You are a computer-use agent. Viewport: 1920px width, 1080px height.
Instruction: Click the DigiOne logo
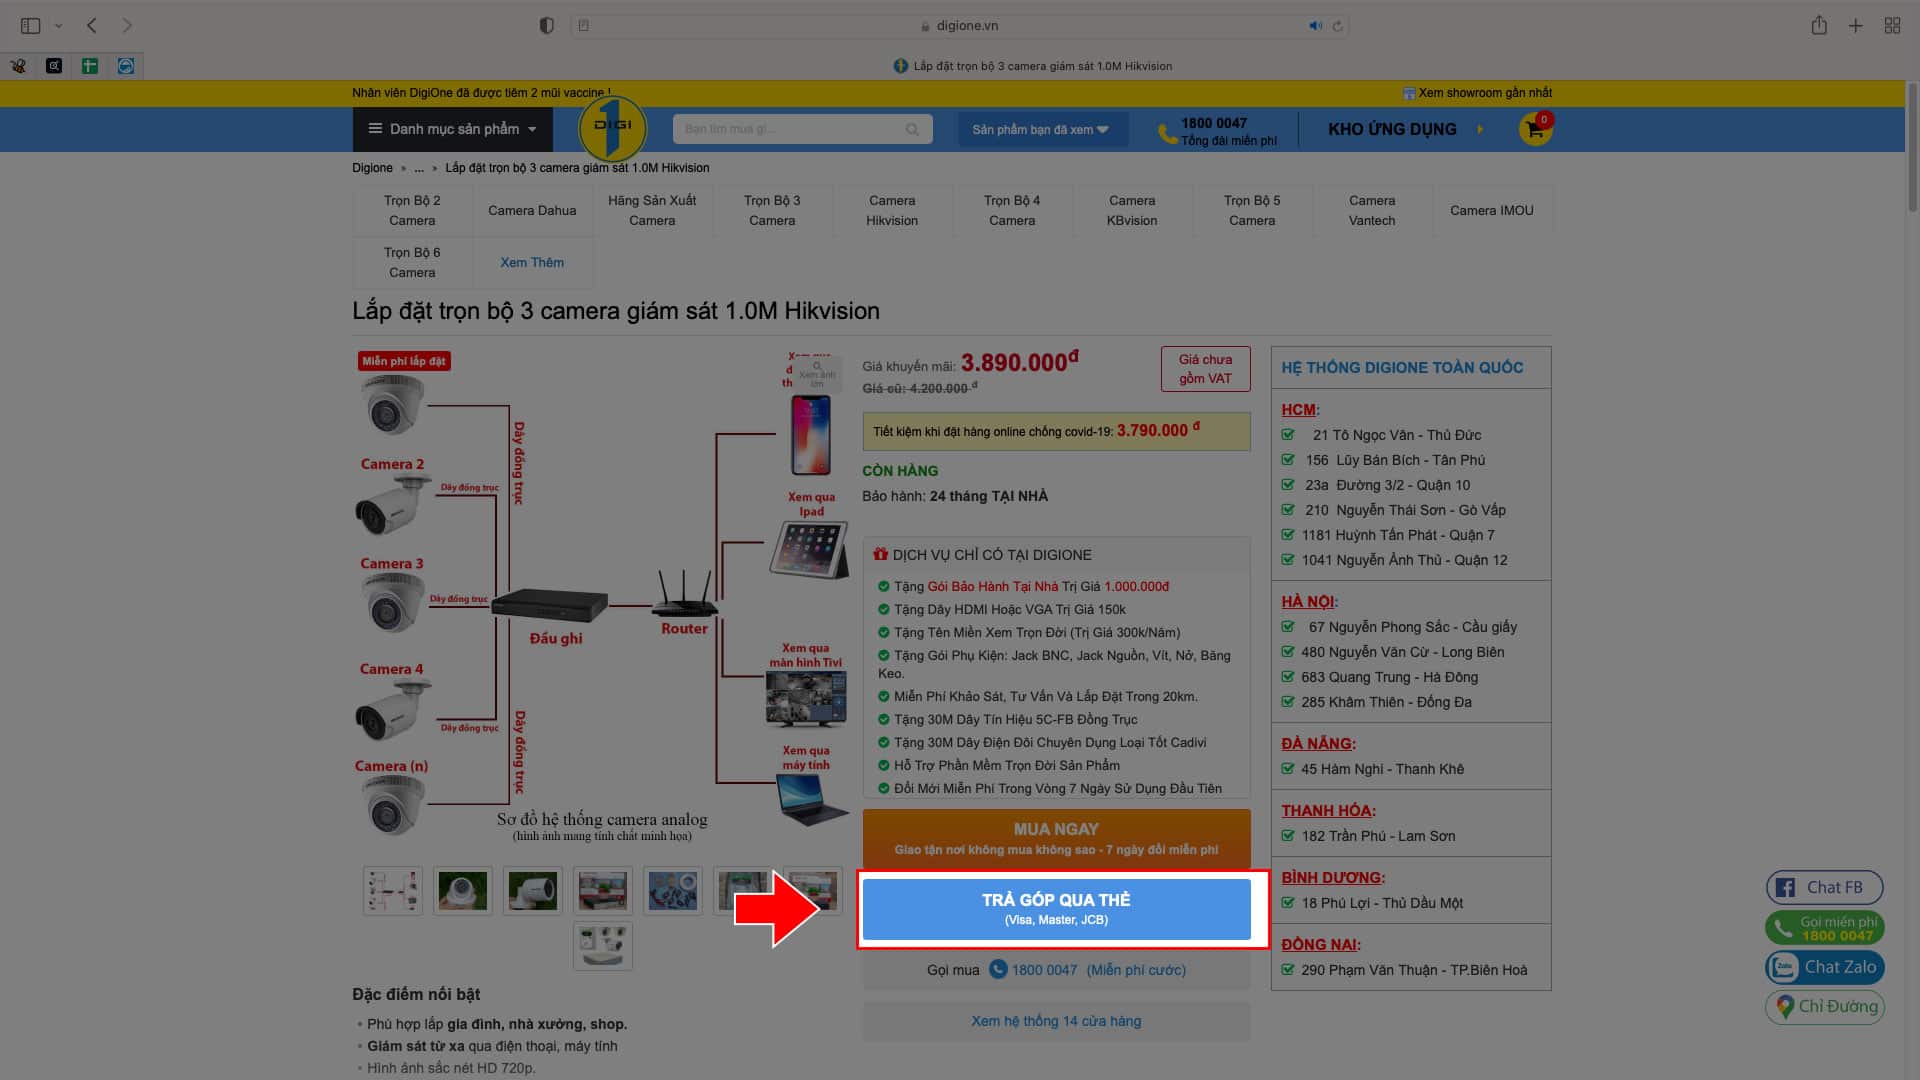pos(612,128)
